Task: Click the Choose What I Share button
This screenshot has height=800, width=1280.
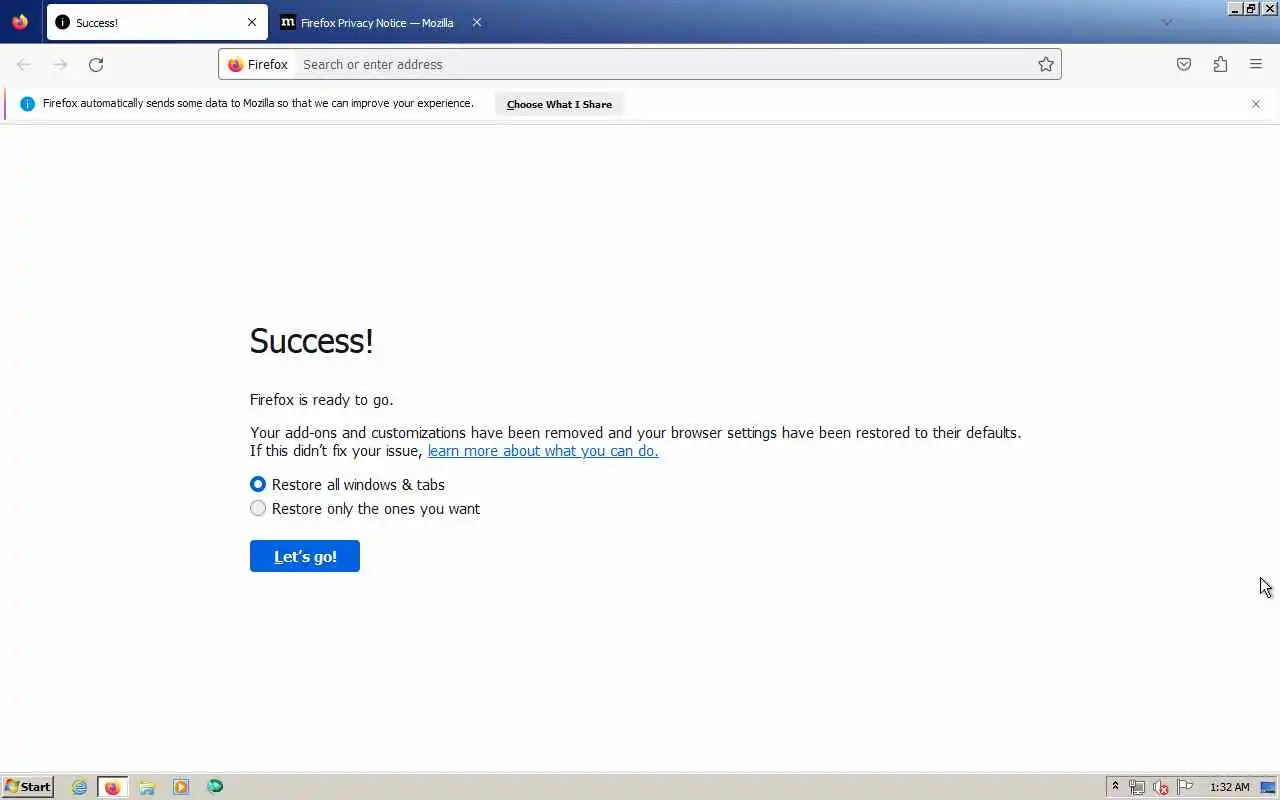Action: pyautogui.click(x=559, y=104)
